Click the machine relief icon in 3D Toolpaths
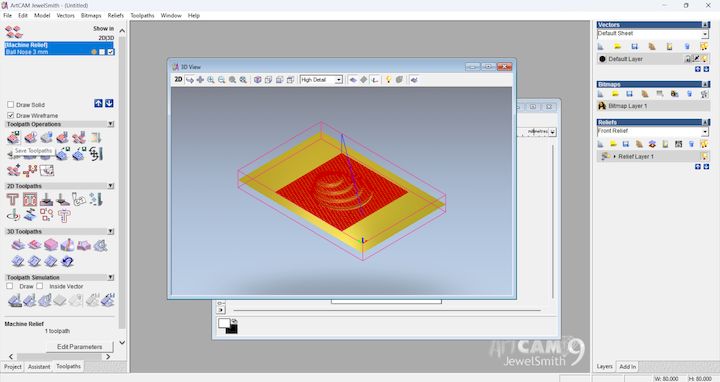720x382 pixels. pos(17,245)
